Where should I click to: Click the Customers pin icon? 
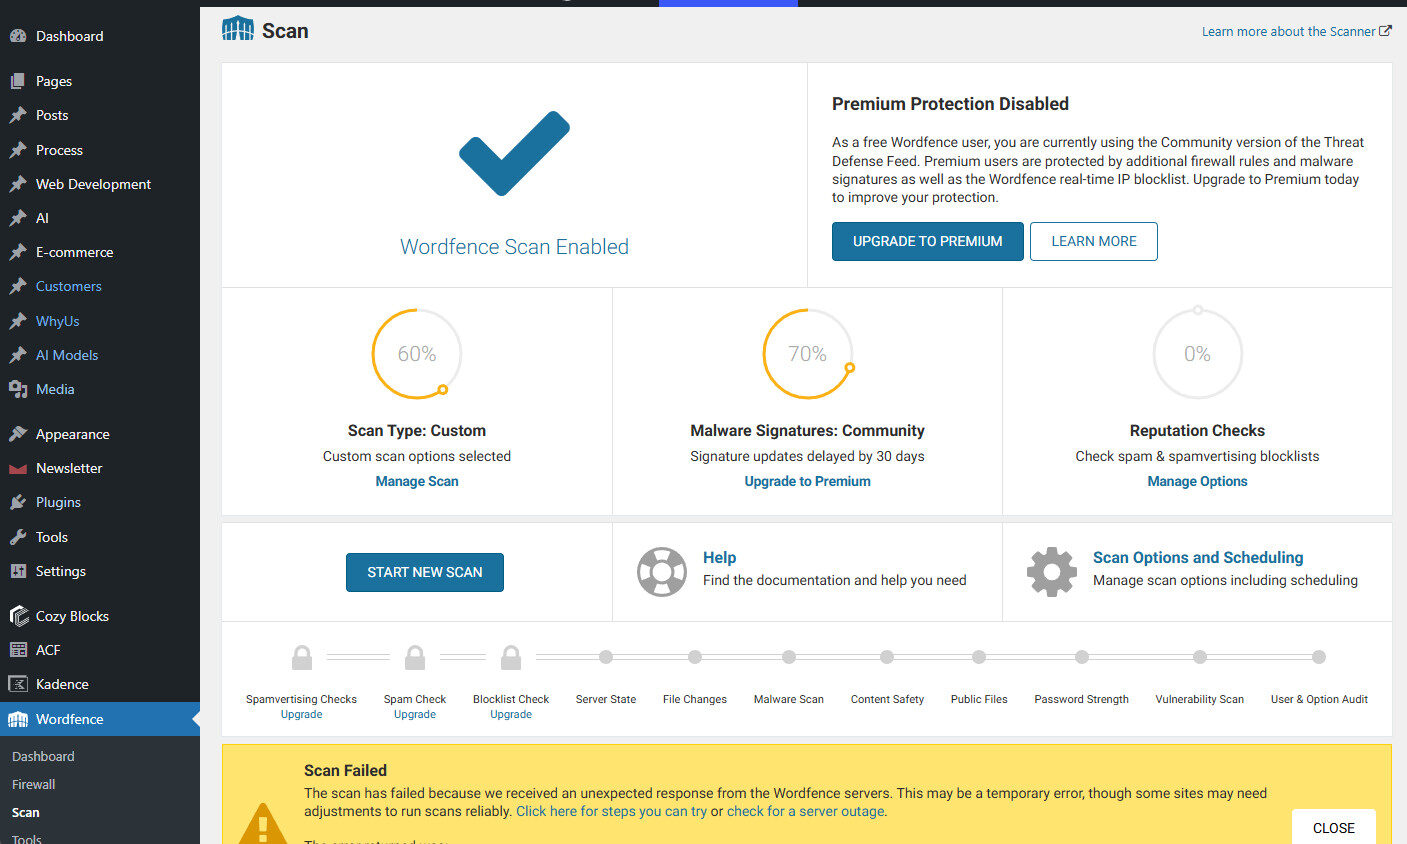click(18, 286)
